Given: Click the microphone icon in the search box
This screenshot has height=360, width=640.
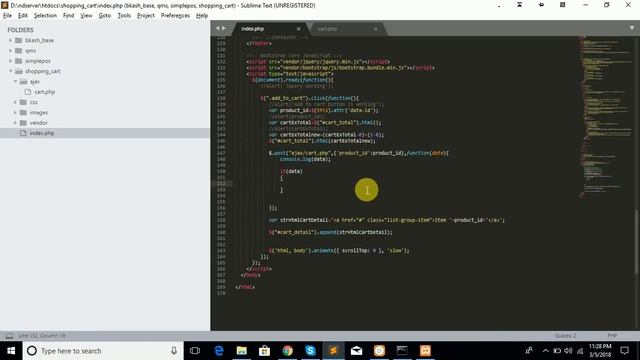Looking at the screenshot, I should (174, 351).
